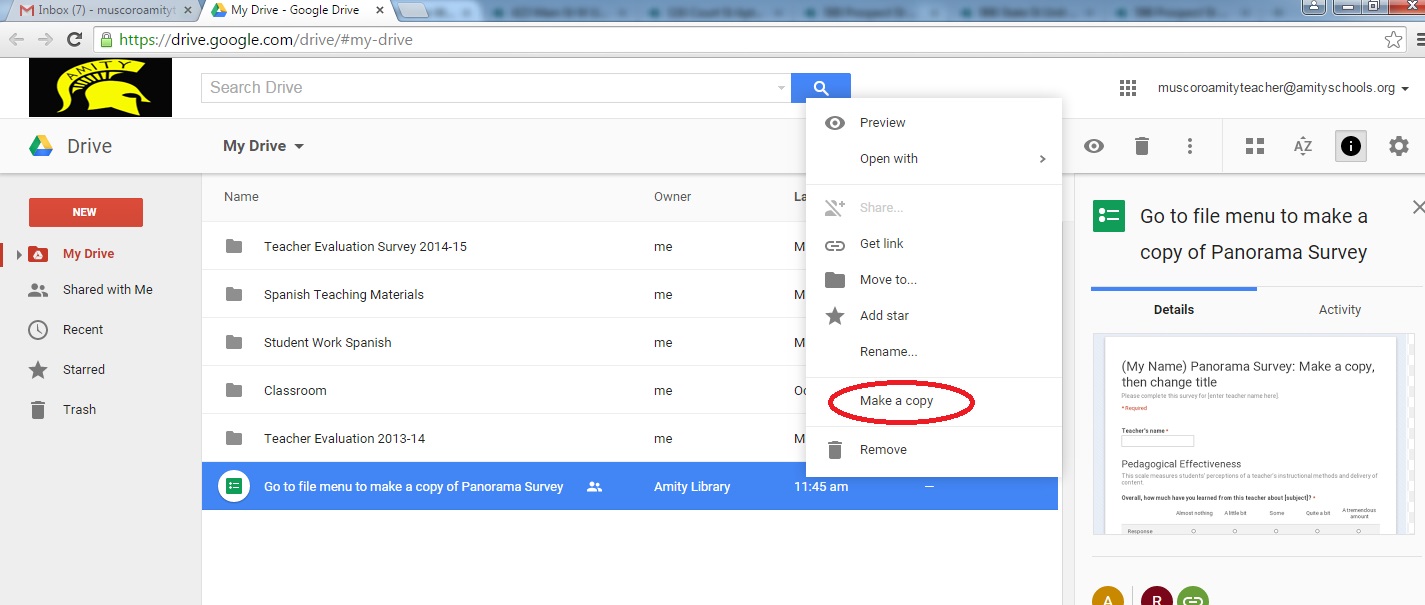Expand My Drive tree arrow in sidebar
Image resolution: width=1425 pixels, height=605 pixels.
pos(18,254)
